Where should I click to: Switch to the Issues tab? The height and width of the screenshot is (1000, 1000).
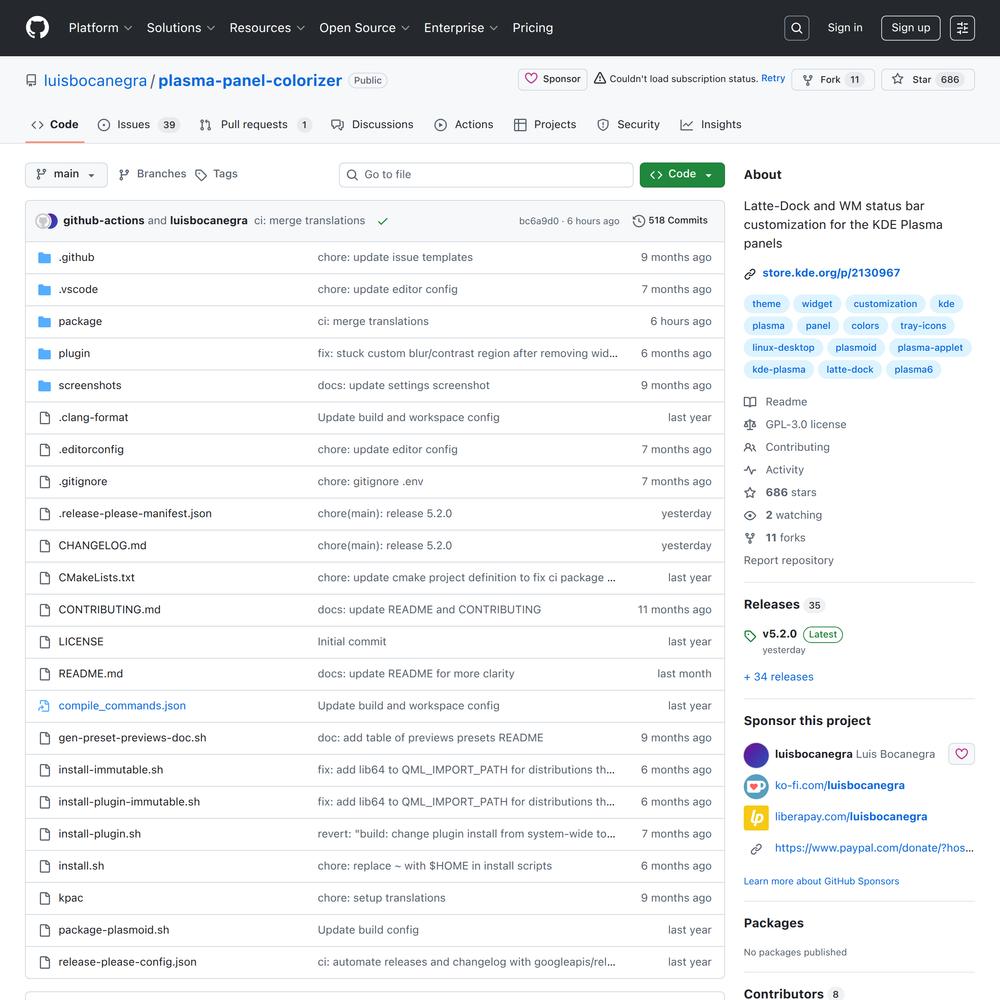point(137,125)
